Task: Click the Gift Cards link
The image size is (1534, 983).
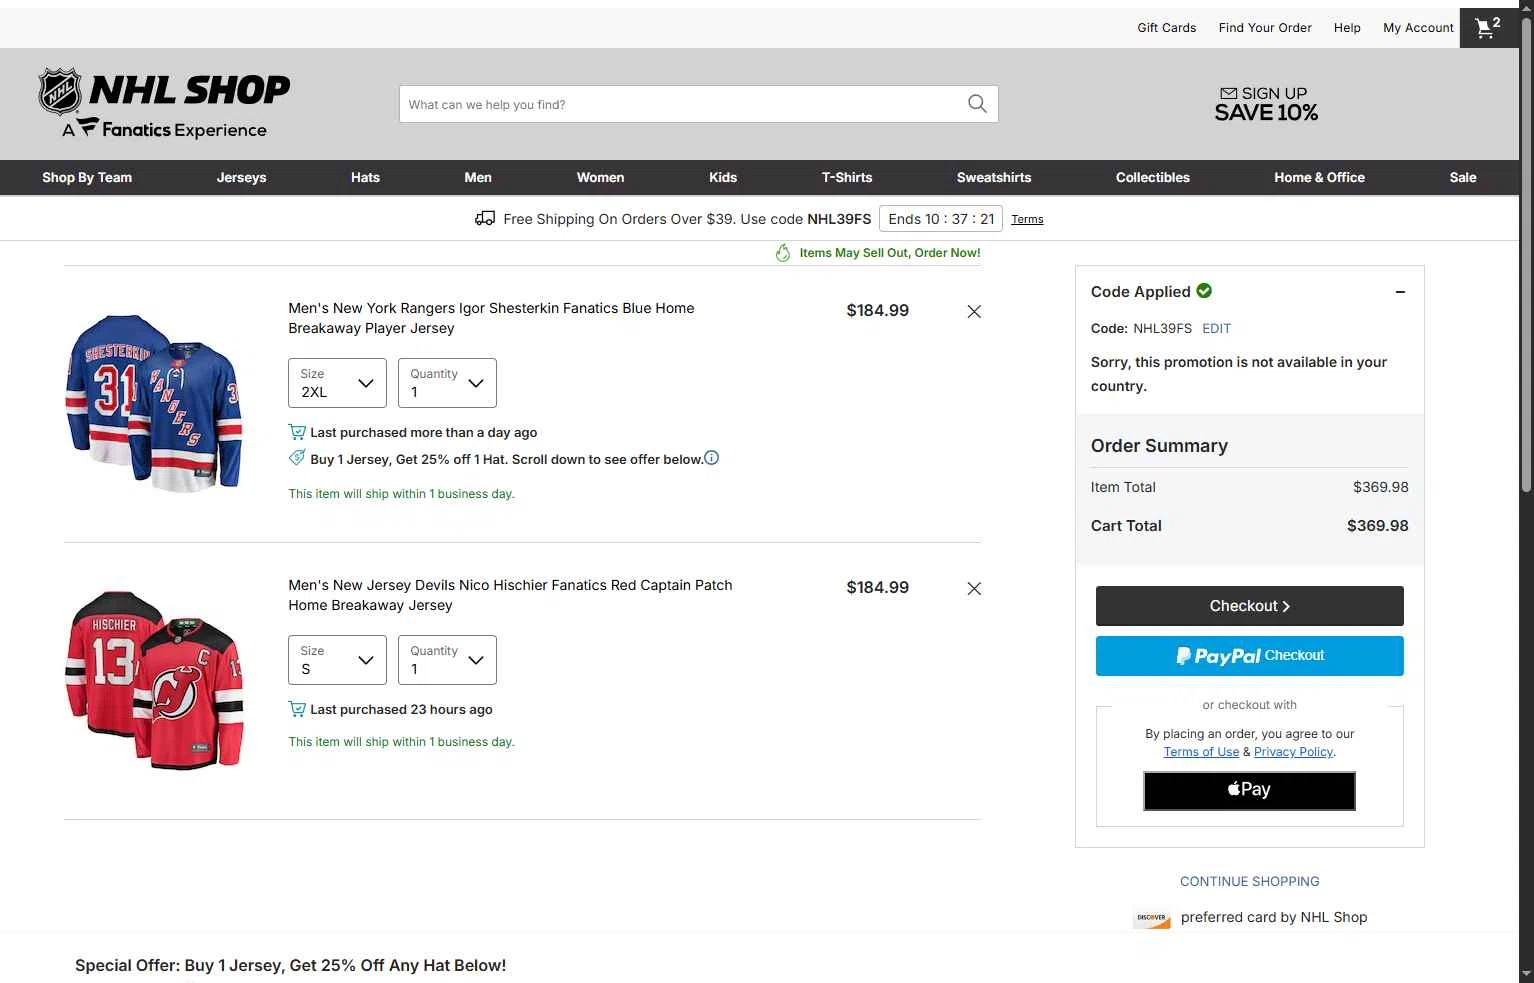Action: tap(1167, 28)
